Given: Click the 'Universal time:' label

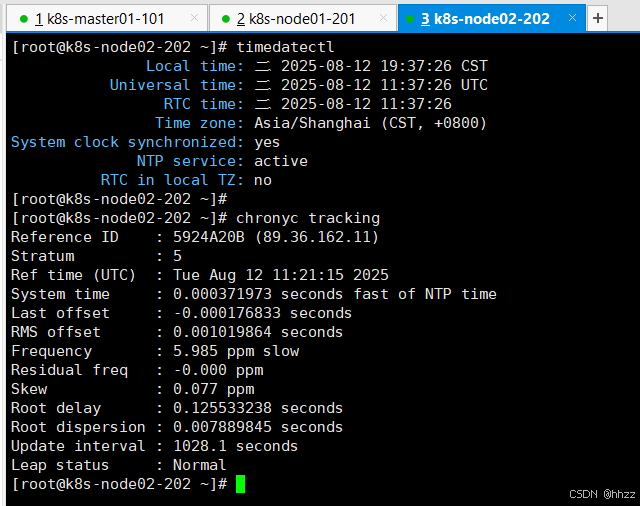Looking at the screenshot, I should click(x=177, y=85).
